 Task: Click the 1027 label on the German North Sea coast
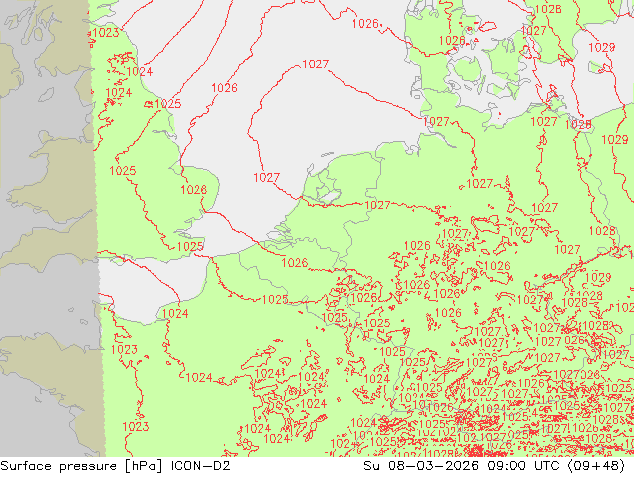click(x=436, y=121)
